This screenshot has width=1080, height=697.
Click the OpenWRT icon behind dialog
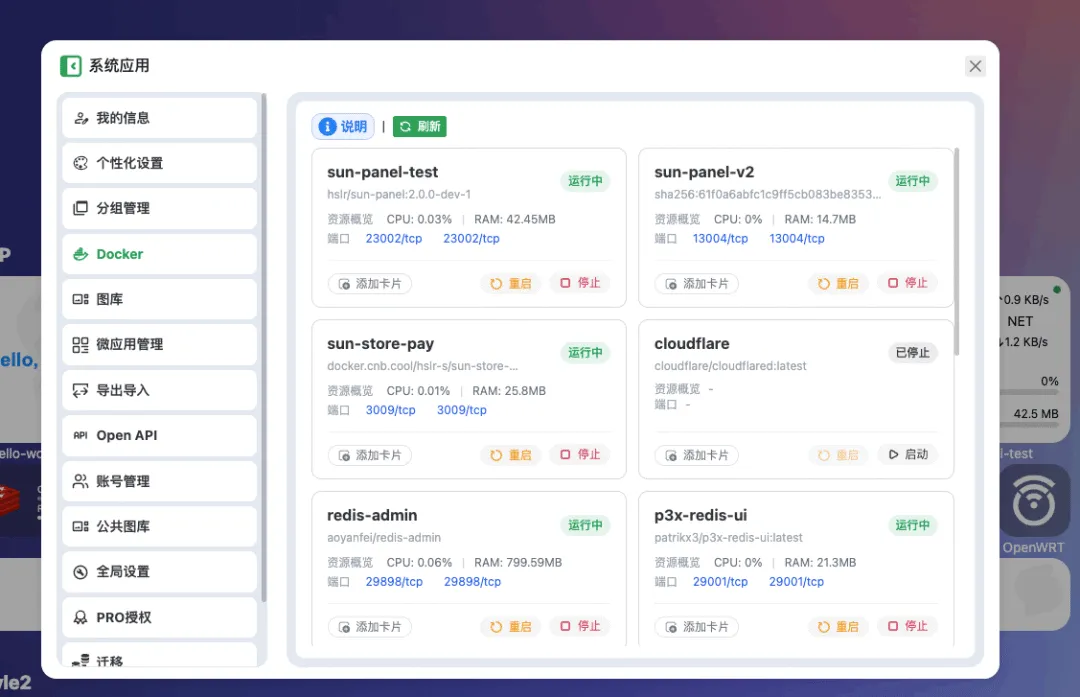pyautogui.click(x=1033, y=501)
